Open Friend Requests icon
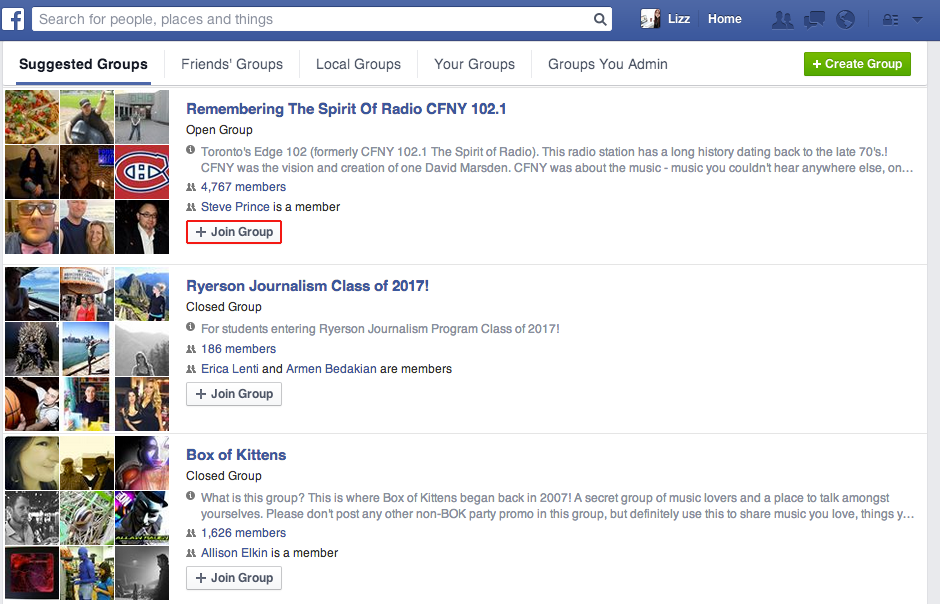Screen dimensions: 940x604 [x=782, y=20]
